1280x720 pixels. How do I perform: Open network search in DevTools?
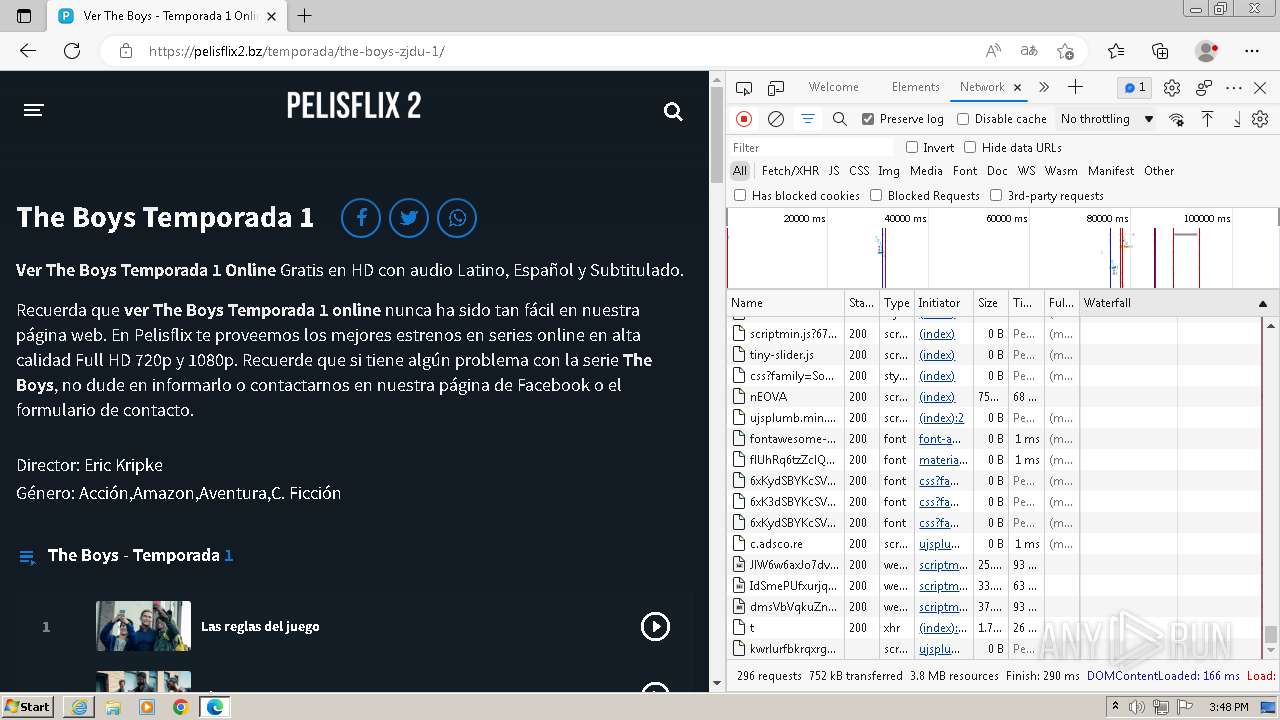tap(840, 119)
